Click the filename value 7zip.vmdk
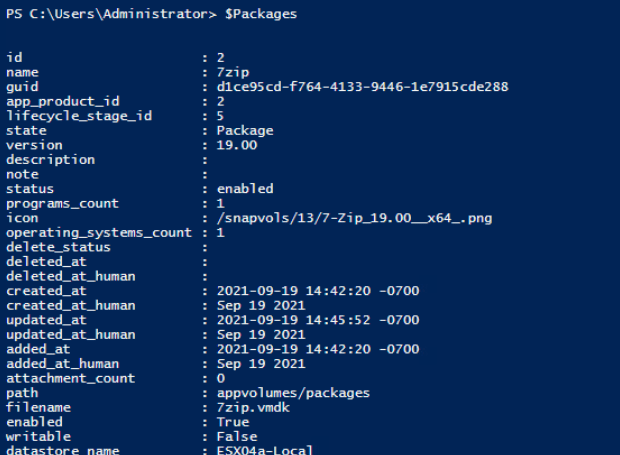Viewport: 620px width, 455px height. 251,407
